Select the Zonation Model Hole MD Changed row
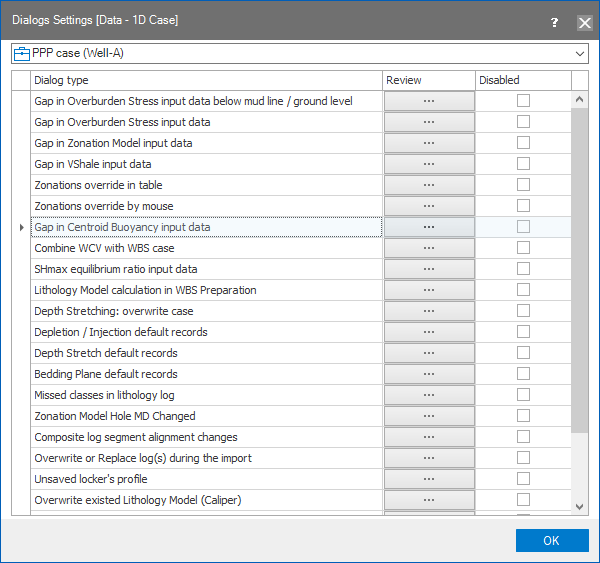The image size is (600, 563). tap(205, 416)
